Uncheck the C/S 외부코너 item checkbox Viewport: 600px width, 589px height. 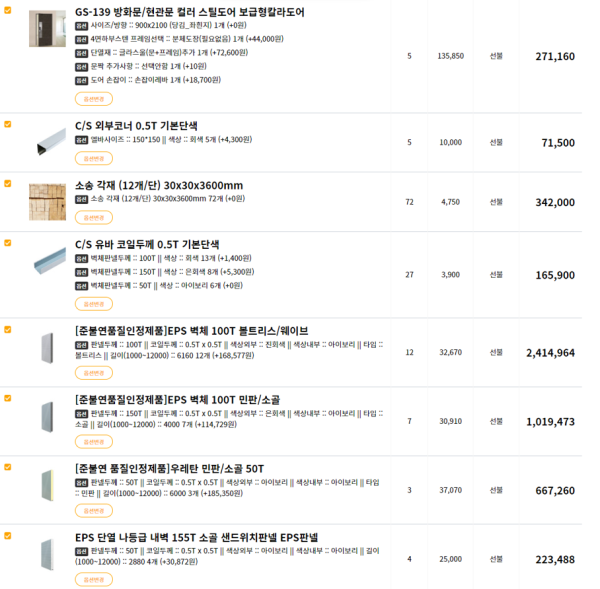[8, 125]
